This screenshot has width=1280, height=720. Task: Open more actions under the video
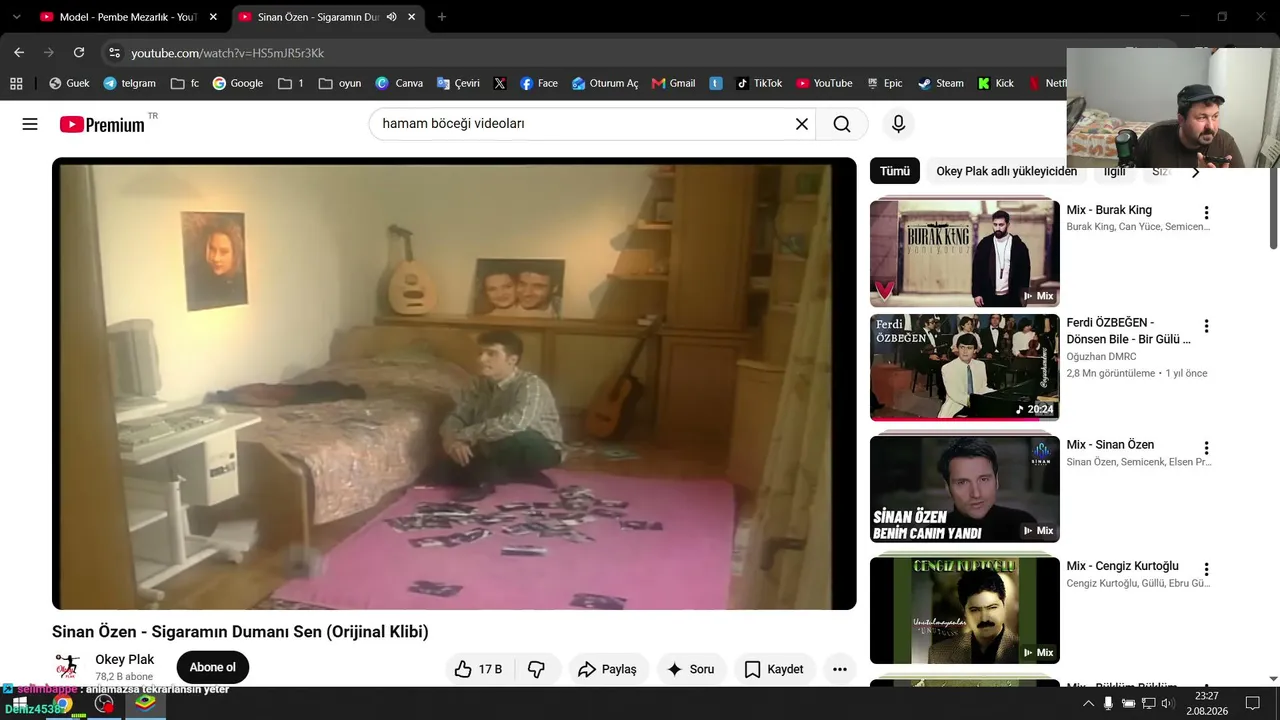(x=840, y=669)
